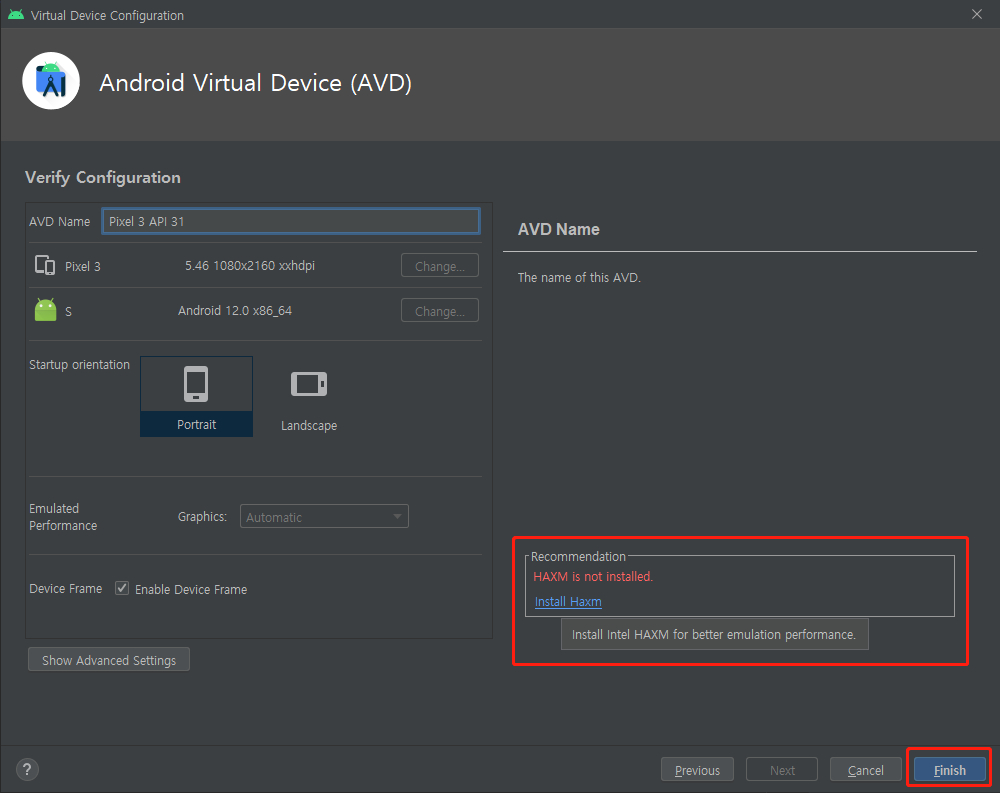Close the Virtual Device Configuration window
Viewport: 1000px width, 793px height.
click(x=976, y=14)
